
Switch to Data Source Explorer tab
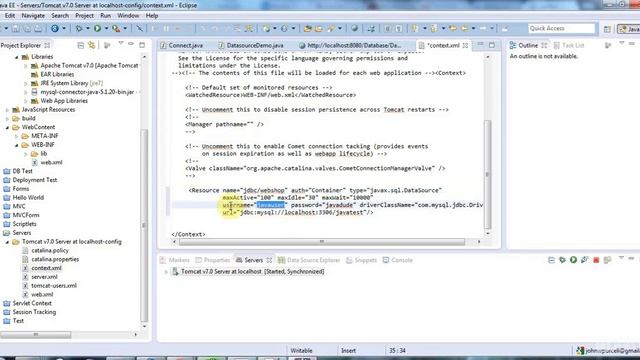309,260
